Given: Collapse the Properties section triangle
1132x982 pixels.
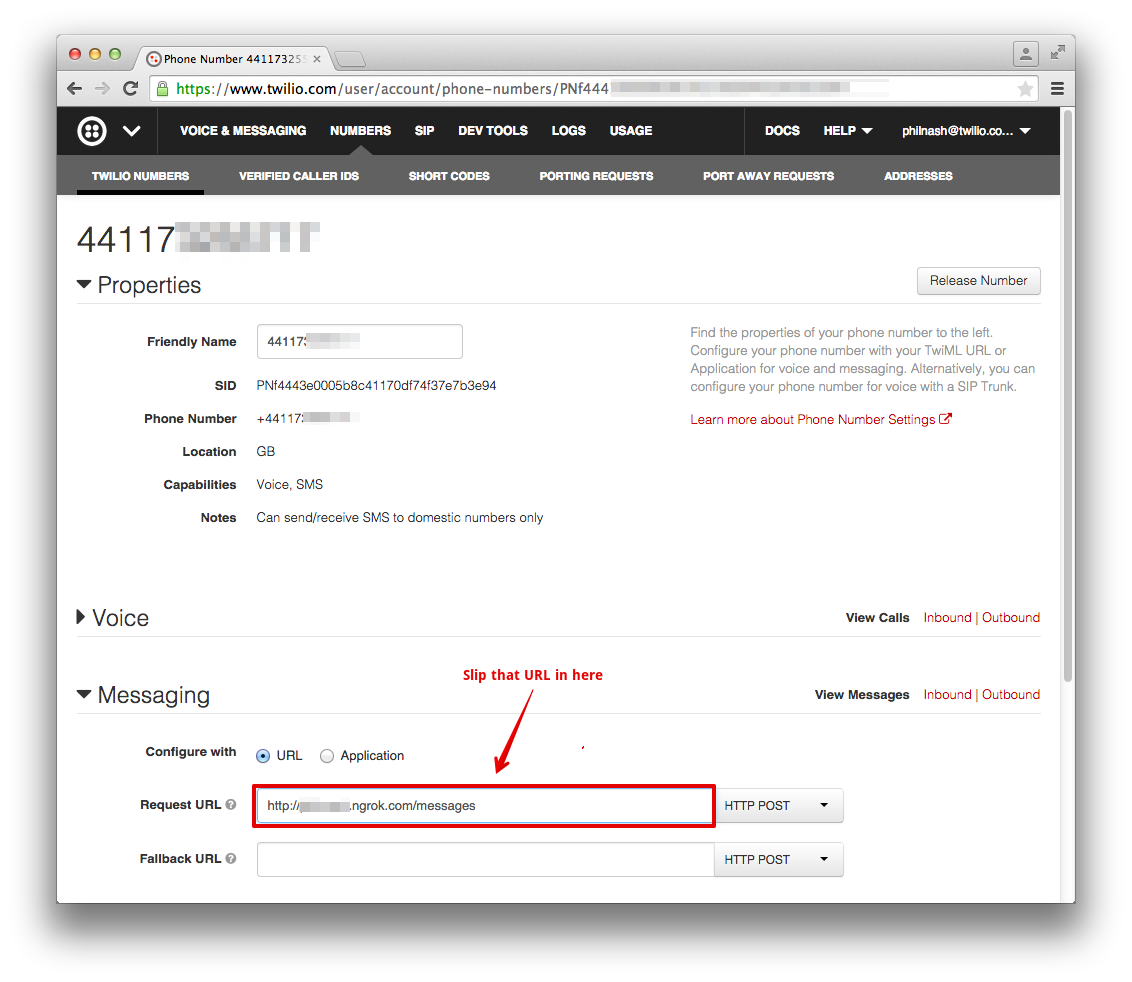Looking at the screenshot, I should point(84,284).
